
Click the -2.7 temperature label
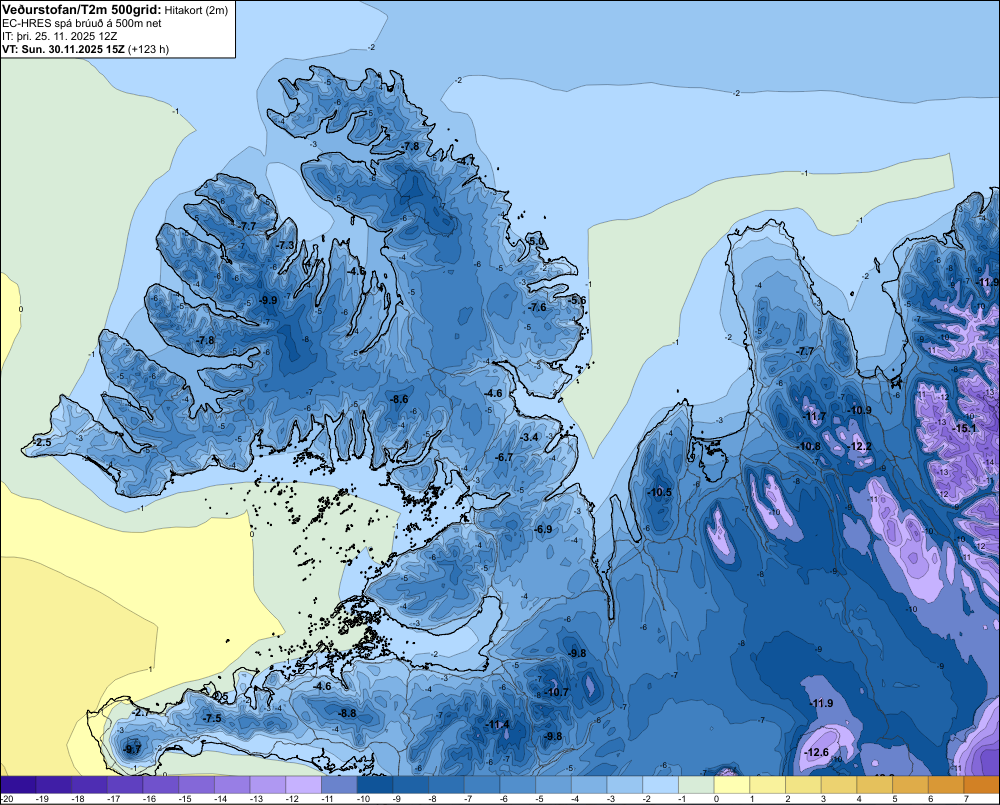[x=141, y=713]
